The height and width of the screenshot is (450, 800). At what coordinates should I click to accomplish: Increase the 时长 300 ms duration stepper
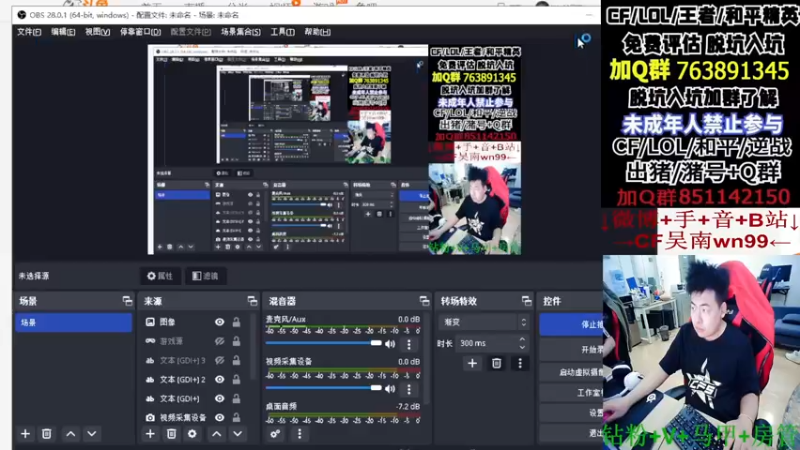click(x=522, y=339)
